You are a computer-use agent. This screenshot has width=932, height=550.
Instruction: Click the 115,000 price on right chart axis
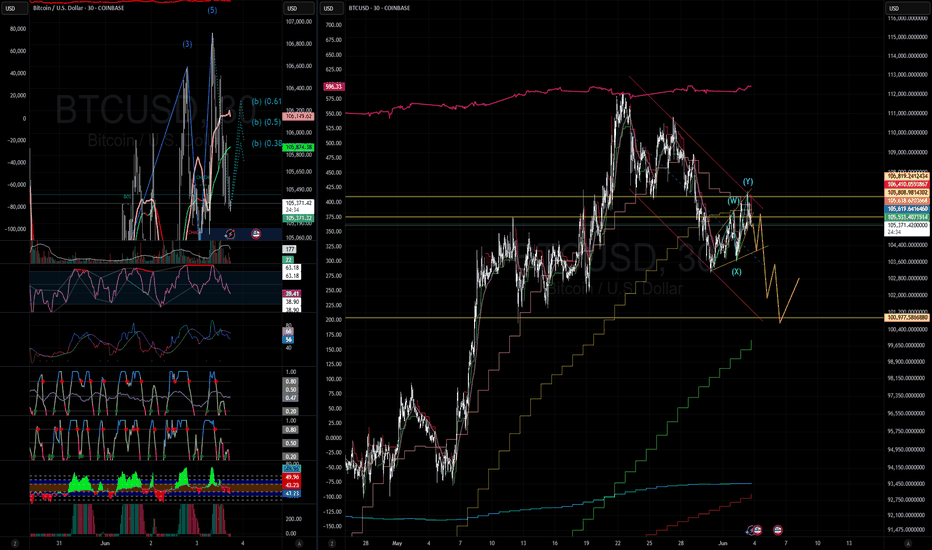click(908, 37)
